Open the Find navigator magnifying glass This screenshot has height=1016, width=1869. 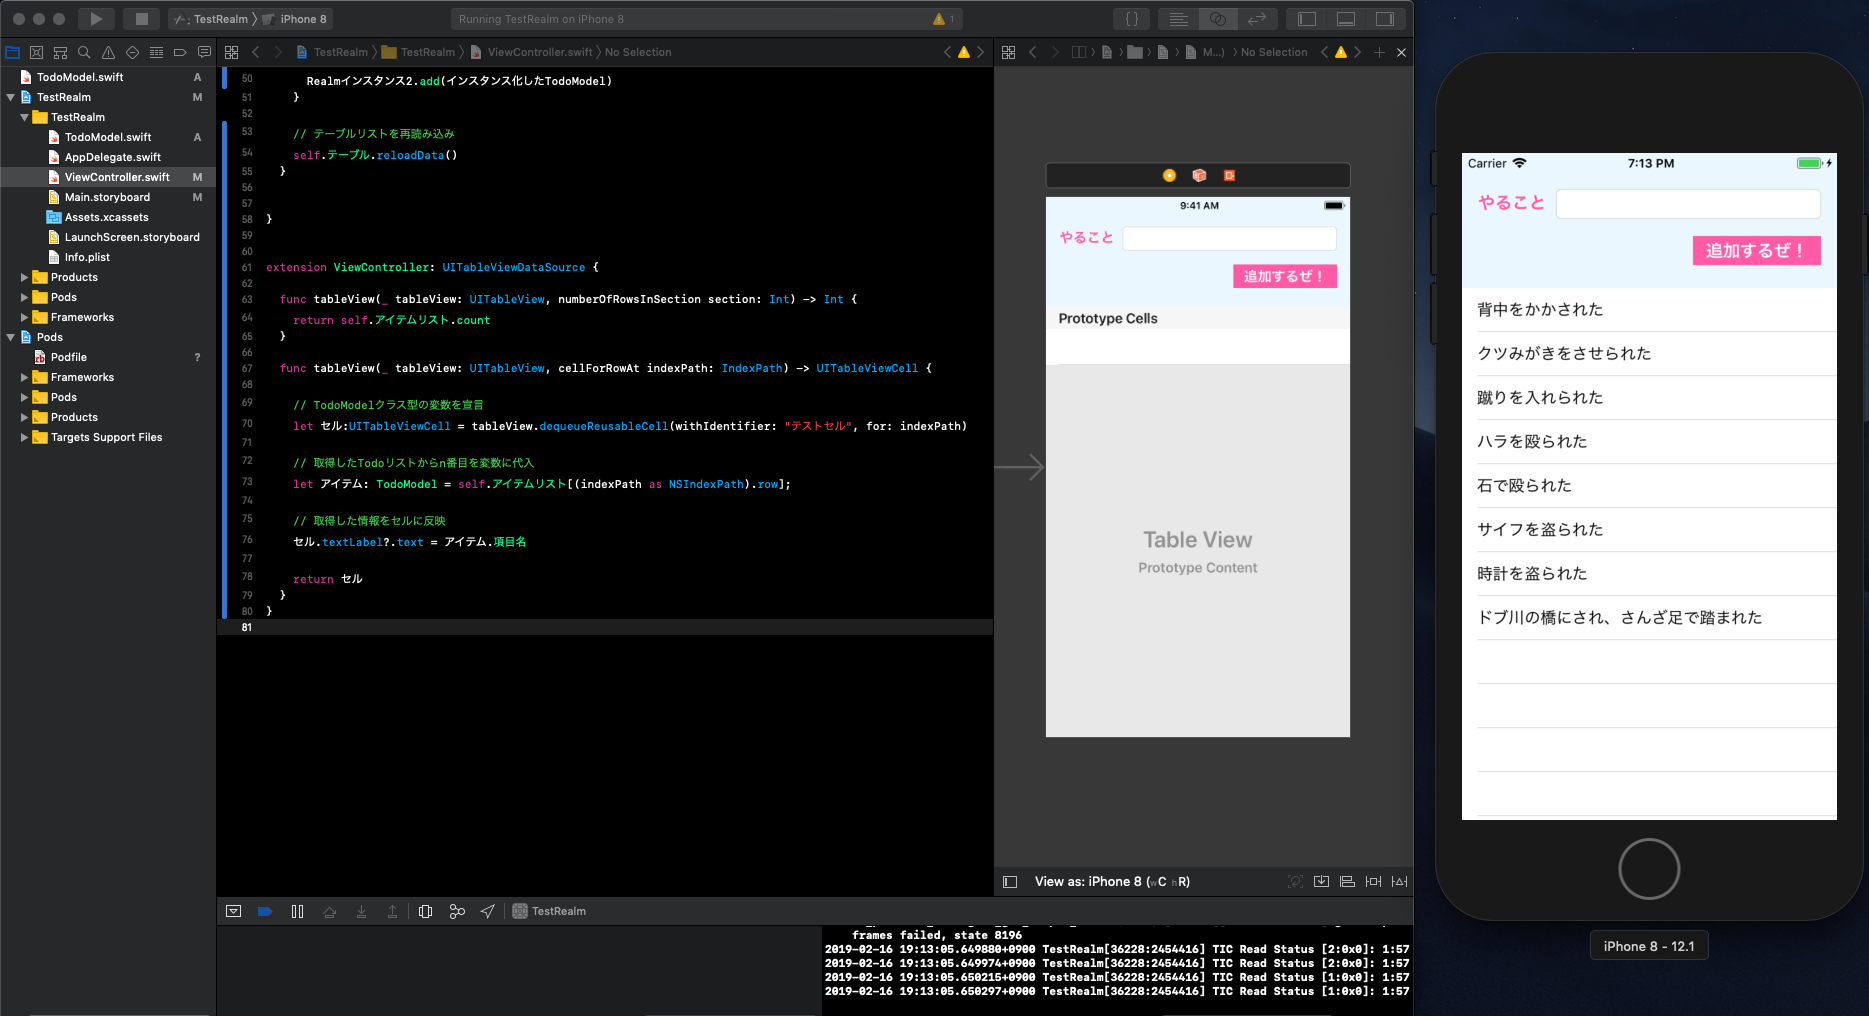point(84,52)
